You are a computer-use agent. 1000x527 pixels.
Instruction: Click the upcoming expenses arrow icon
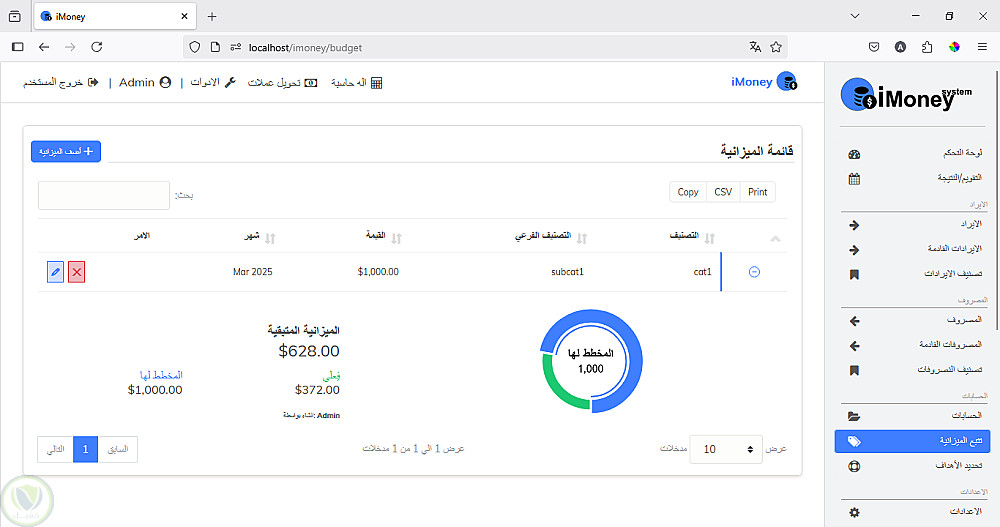pos(854,346)
